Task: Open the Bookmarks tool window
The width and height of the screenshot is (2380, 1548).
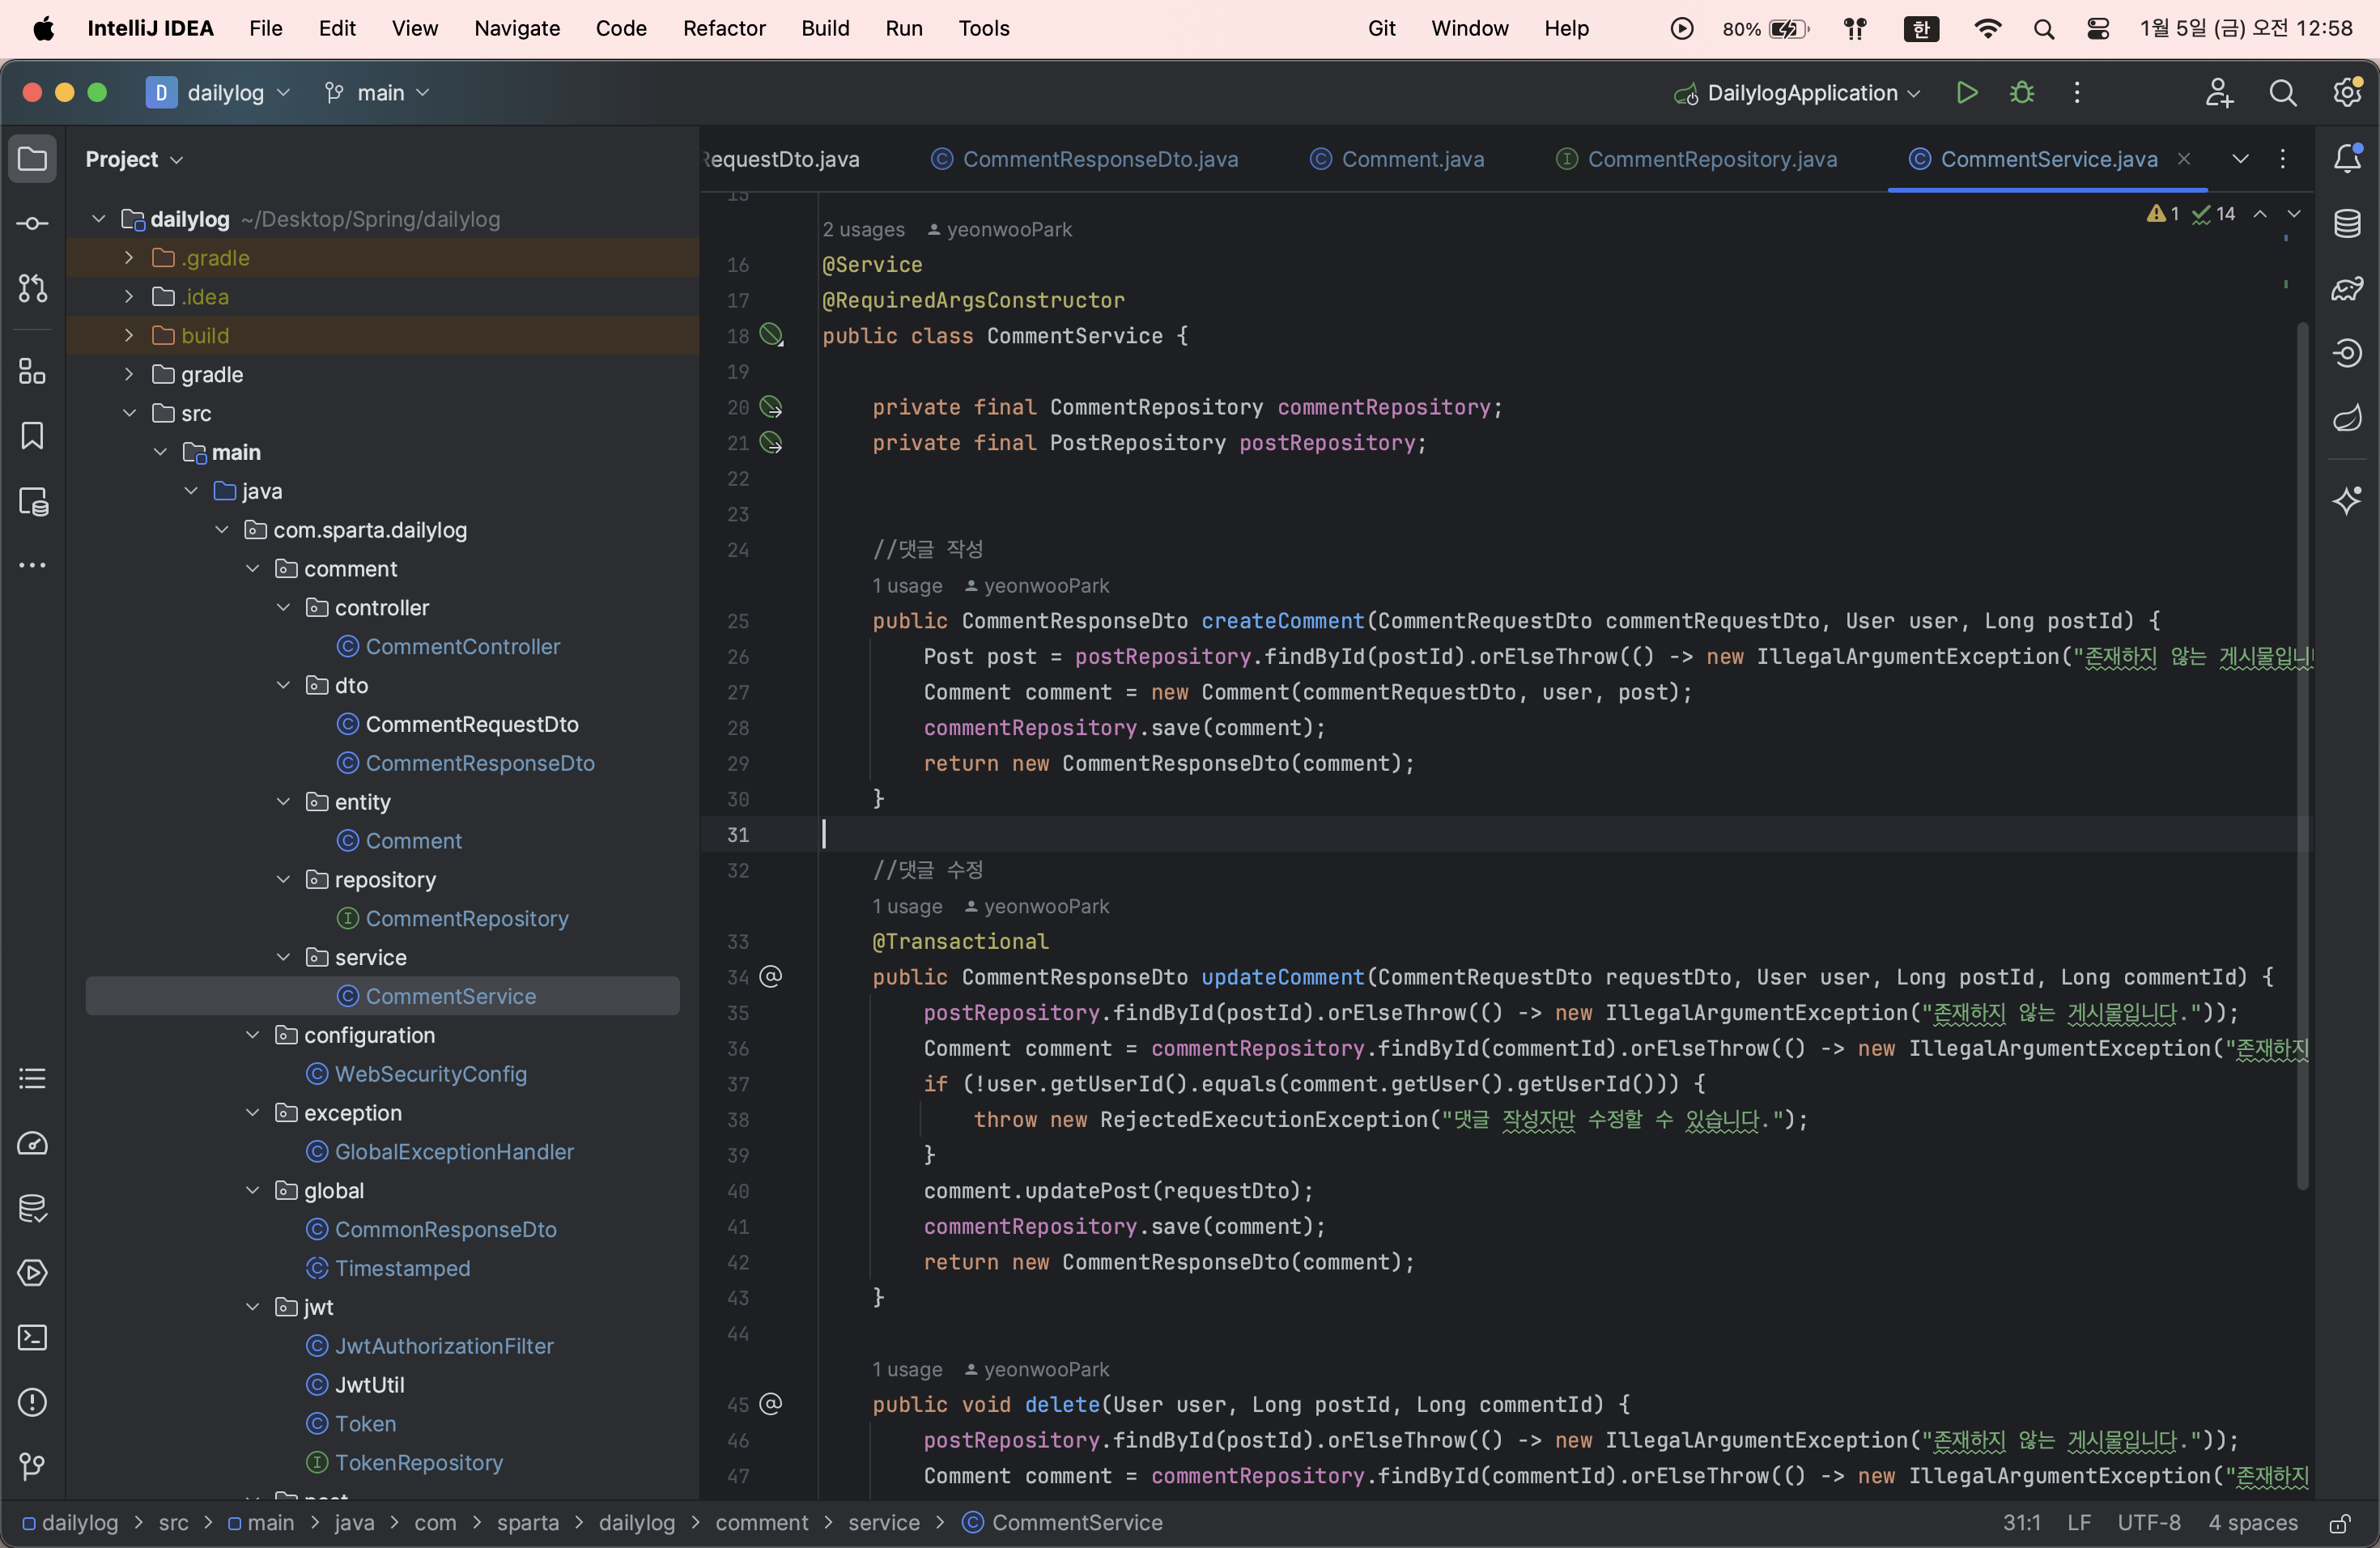Action: coord(32,436)
